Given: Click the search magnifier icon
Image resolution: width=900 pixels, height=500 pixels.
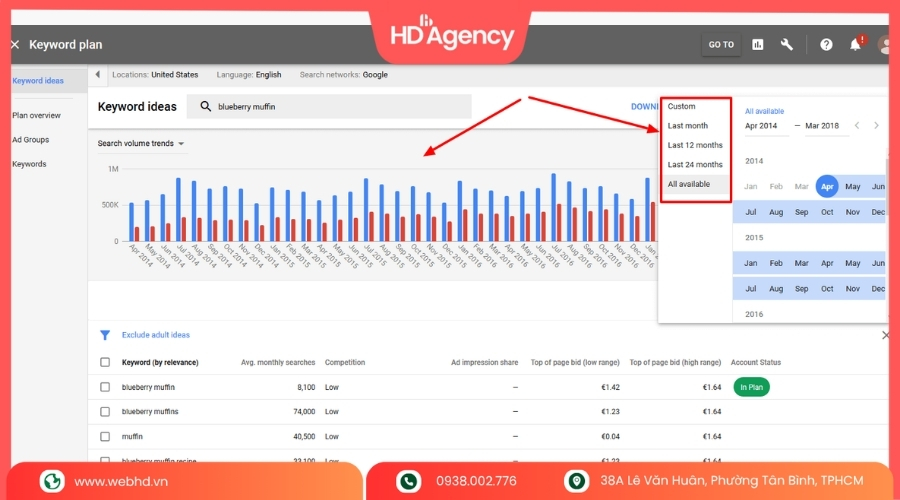Looking at the screenshot, I should coord(205,107).
